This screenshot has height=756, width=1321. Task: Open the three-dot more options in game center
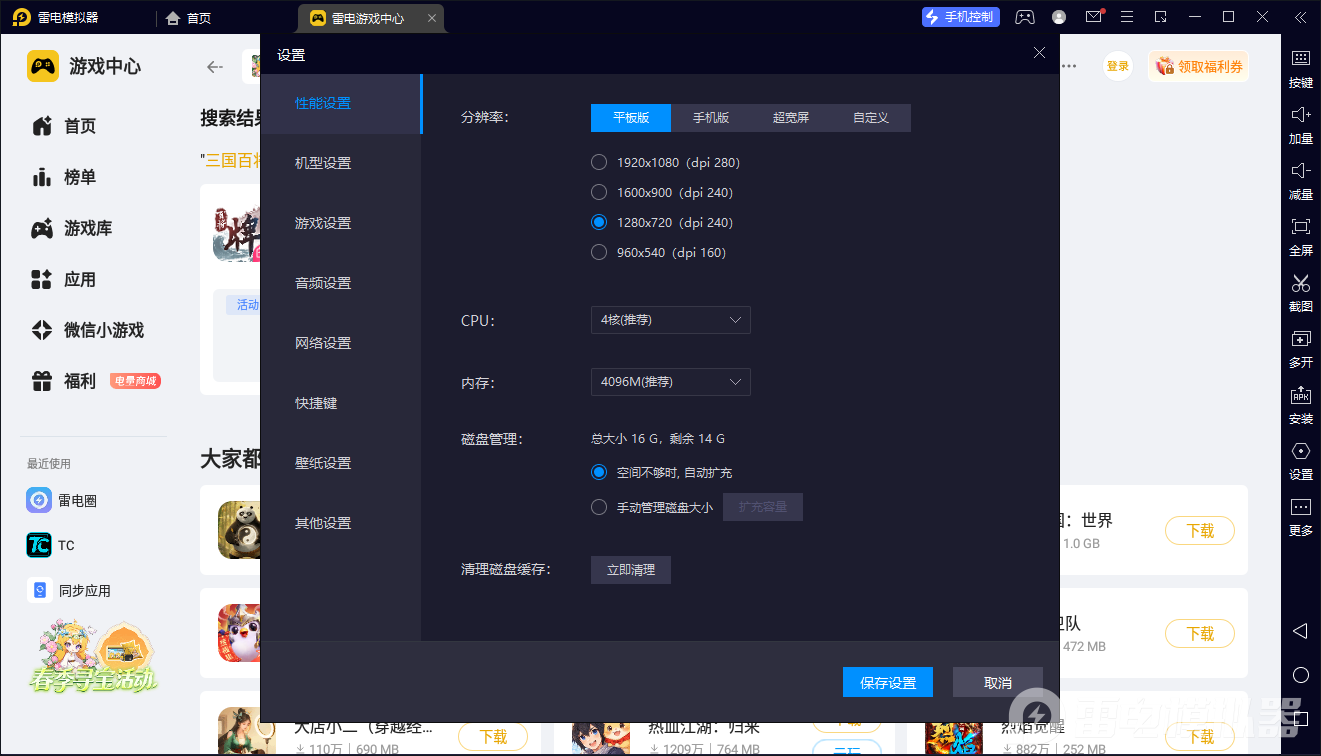point(1069,66)
